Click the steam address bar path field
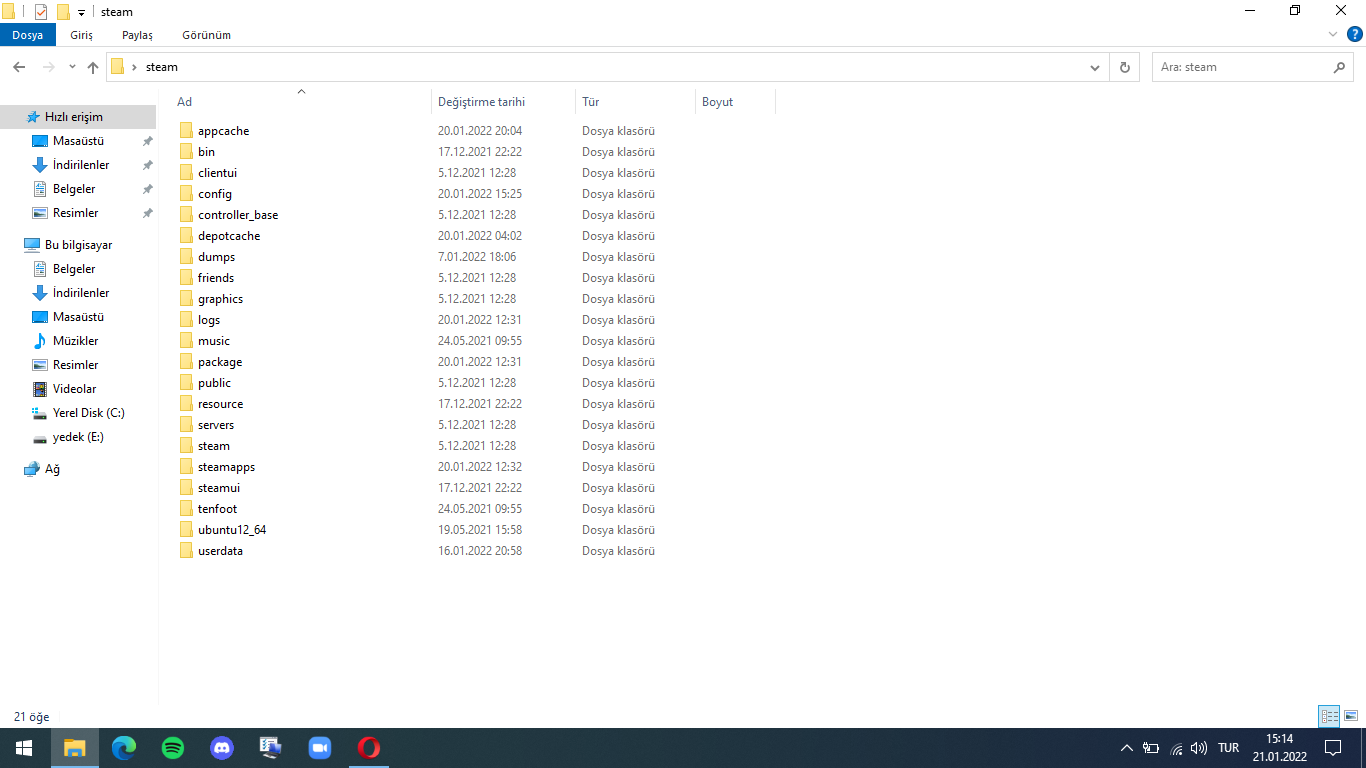Viewport: 1366px width, 768px height. pyautogui.click(x=605, y=67)
